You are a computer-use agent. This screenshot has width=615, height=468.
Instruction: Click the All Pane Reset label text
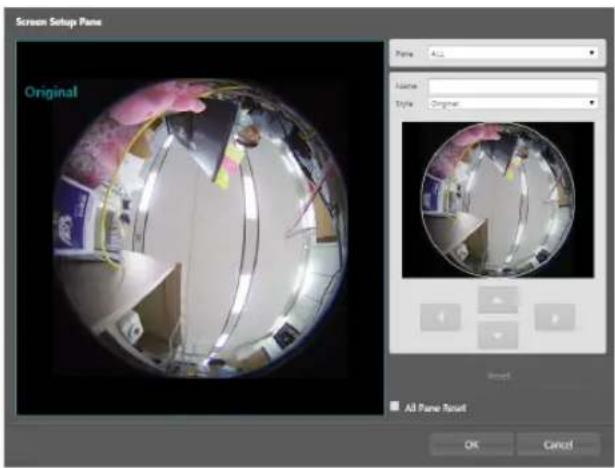435,408
